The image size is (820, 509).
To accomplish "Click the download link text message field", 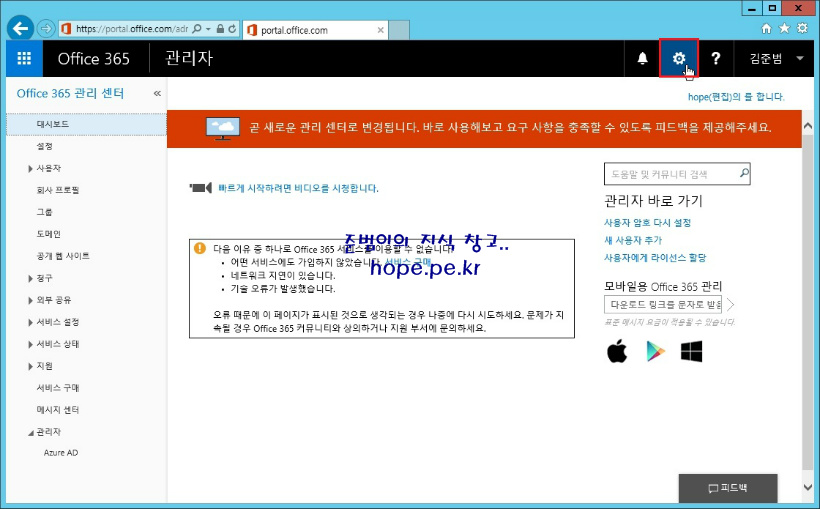I will [663, 304].
